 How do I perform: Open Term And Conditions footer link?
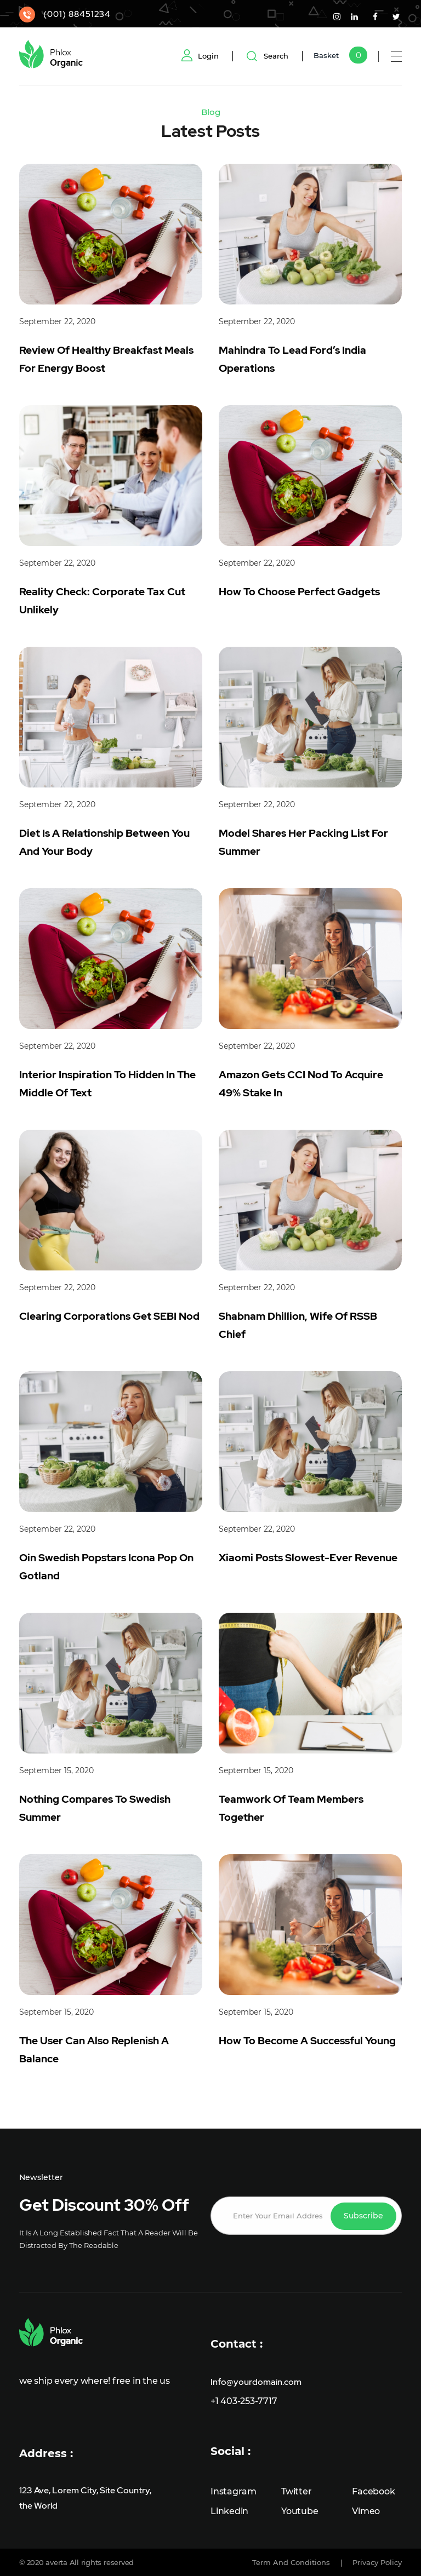click(291, 2562)
